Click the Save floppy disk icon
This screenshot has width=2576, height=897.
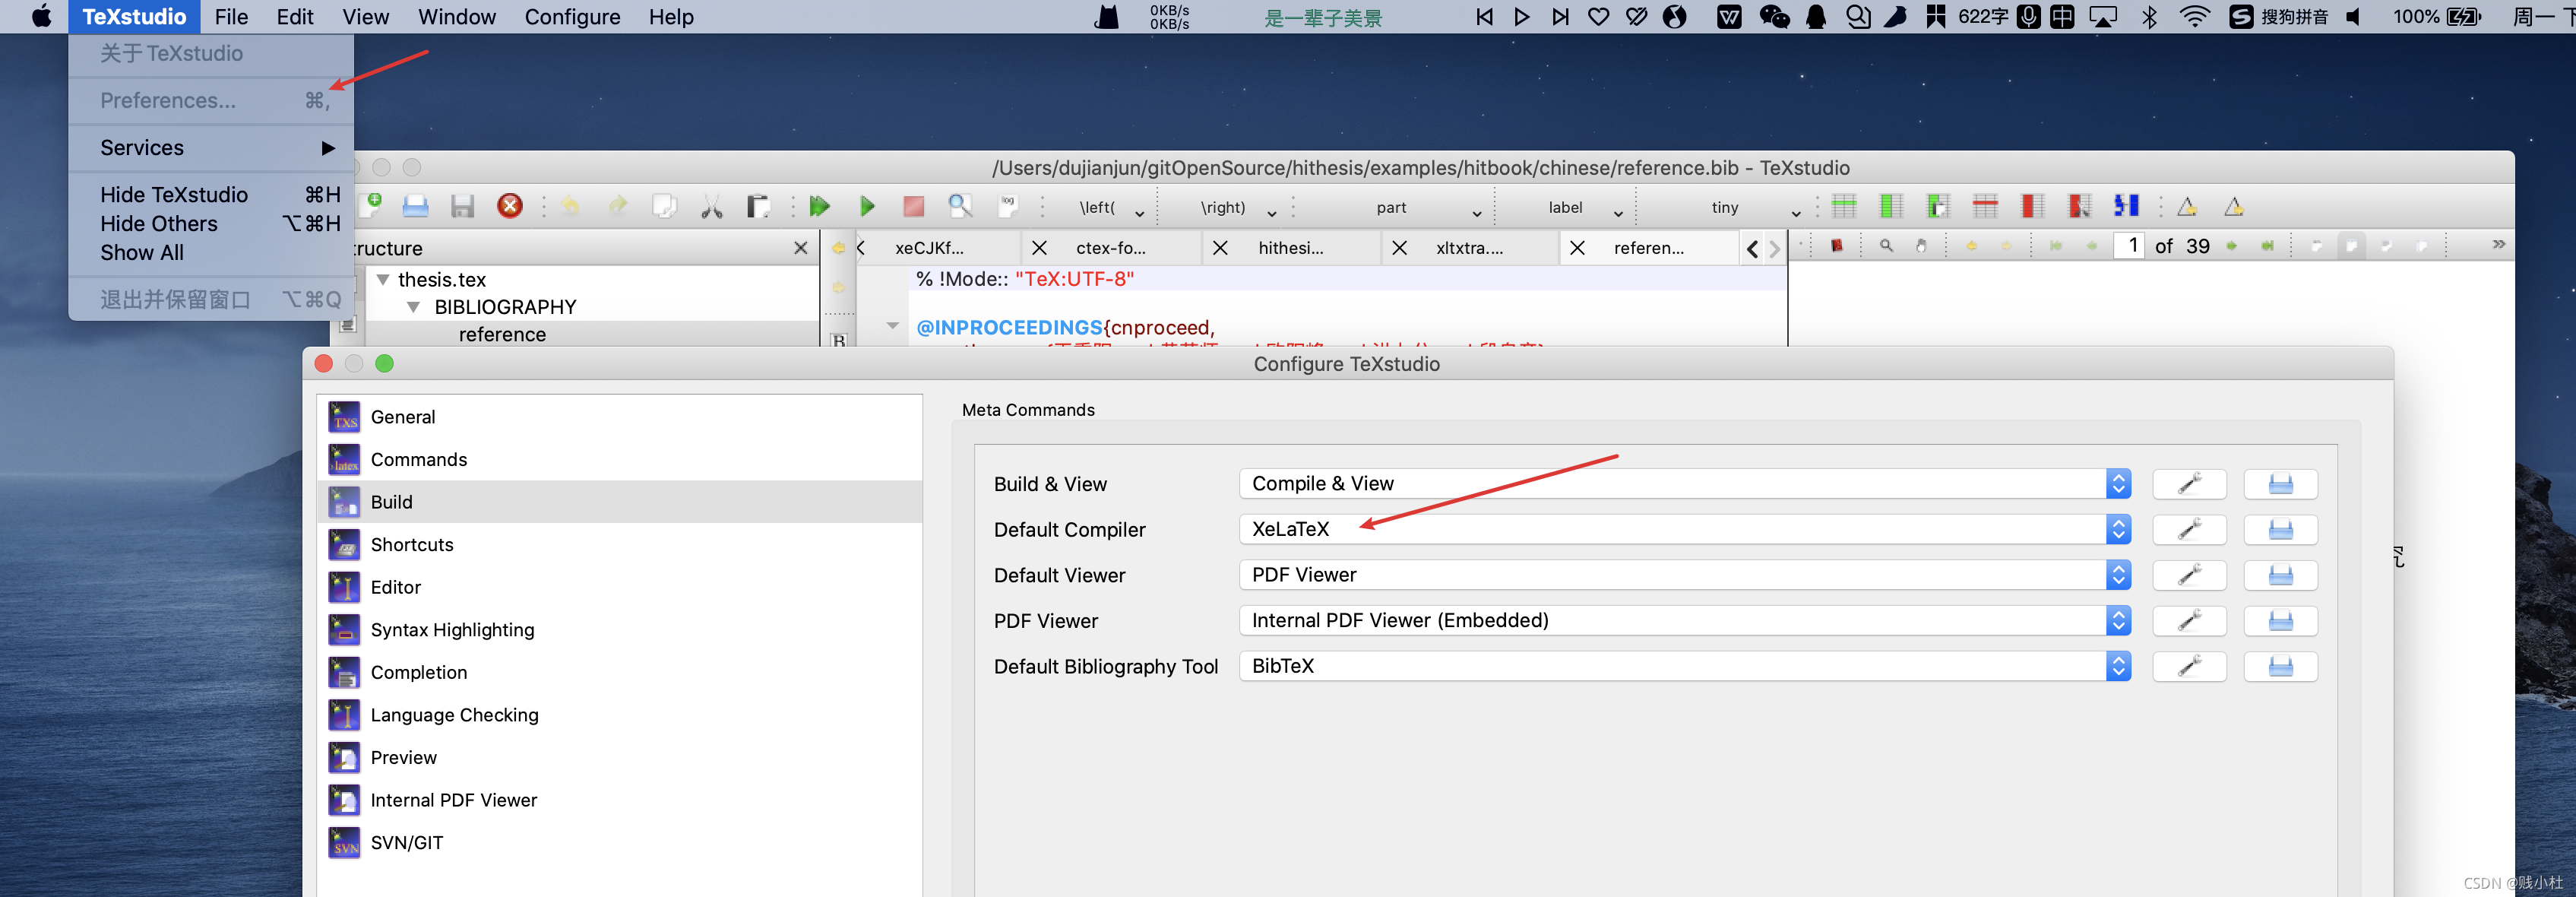click(x=462, y=207)
